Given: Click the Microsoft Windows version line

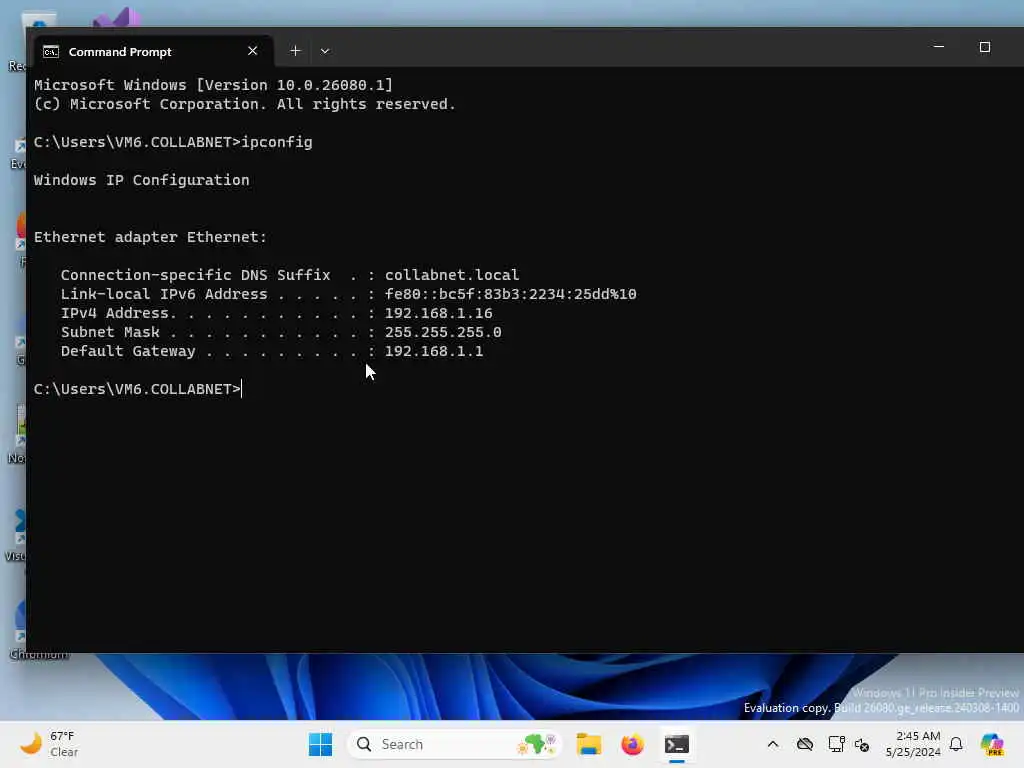Looking at the screenshot, I should 214,85.
